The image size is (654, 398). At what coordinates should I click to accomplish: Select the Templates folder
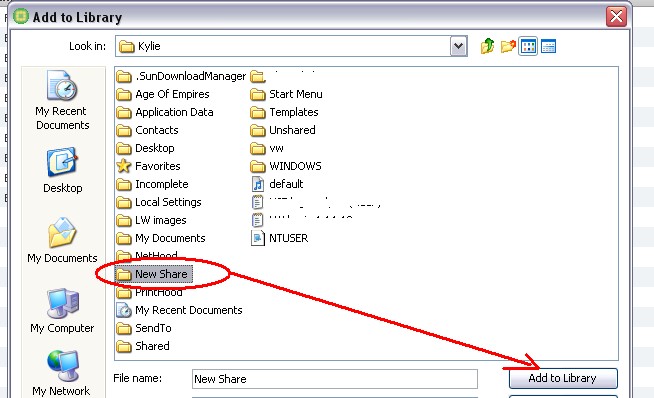click(x=284, y=112)
